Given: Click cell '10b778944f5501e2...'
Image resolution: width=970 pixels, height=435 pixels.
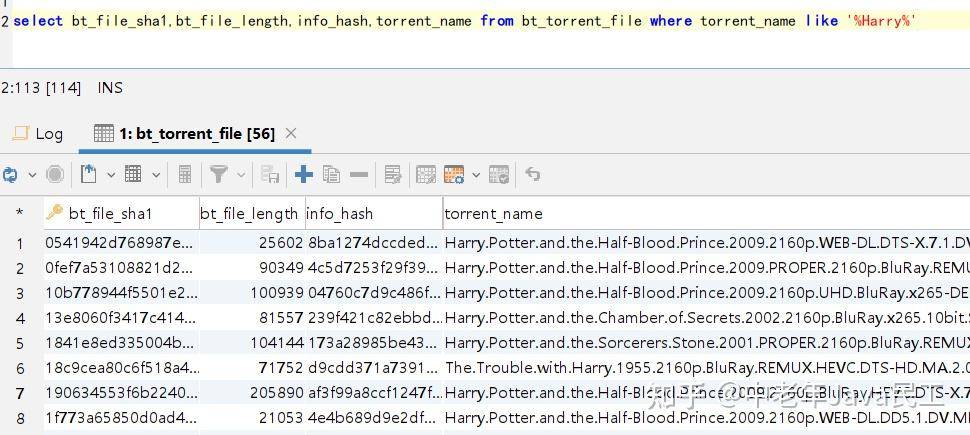Looking at the screenshot, I should 121,292.
